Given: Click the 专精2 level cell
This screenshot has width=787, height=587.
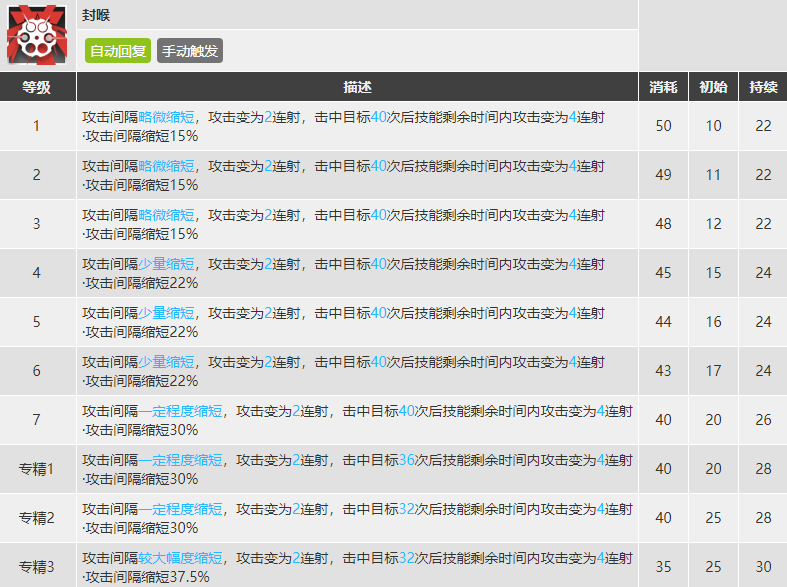Looking at the screenshot, I should coord(37,518).
